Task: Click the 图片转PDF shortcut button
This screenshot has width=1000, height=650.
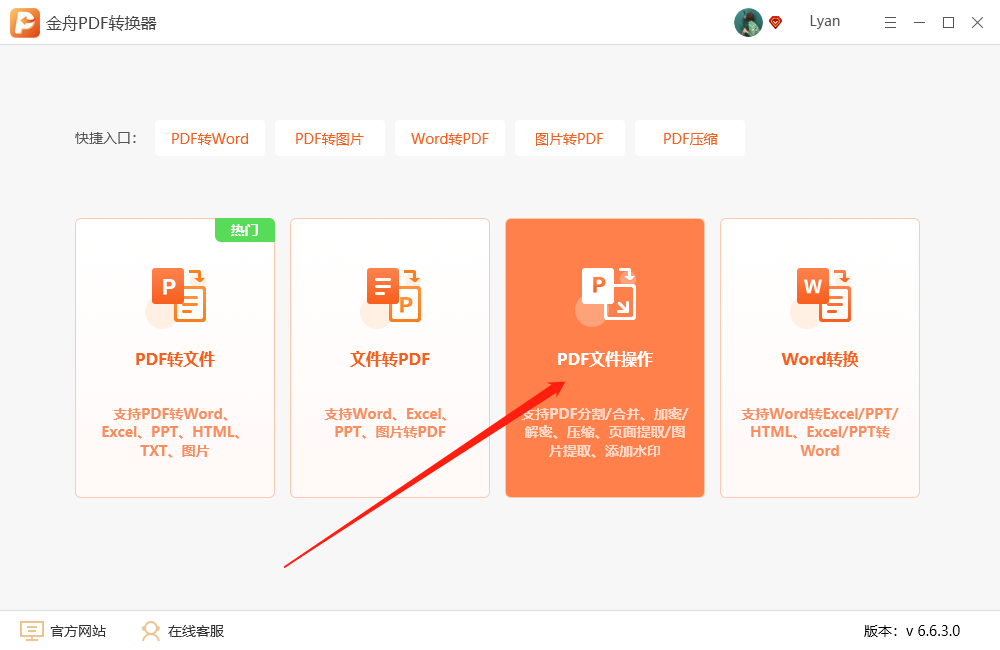Action: coord(570,138)
